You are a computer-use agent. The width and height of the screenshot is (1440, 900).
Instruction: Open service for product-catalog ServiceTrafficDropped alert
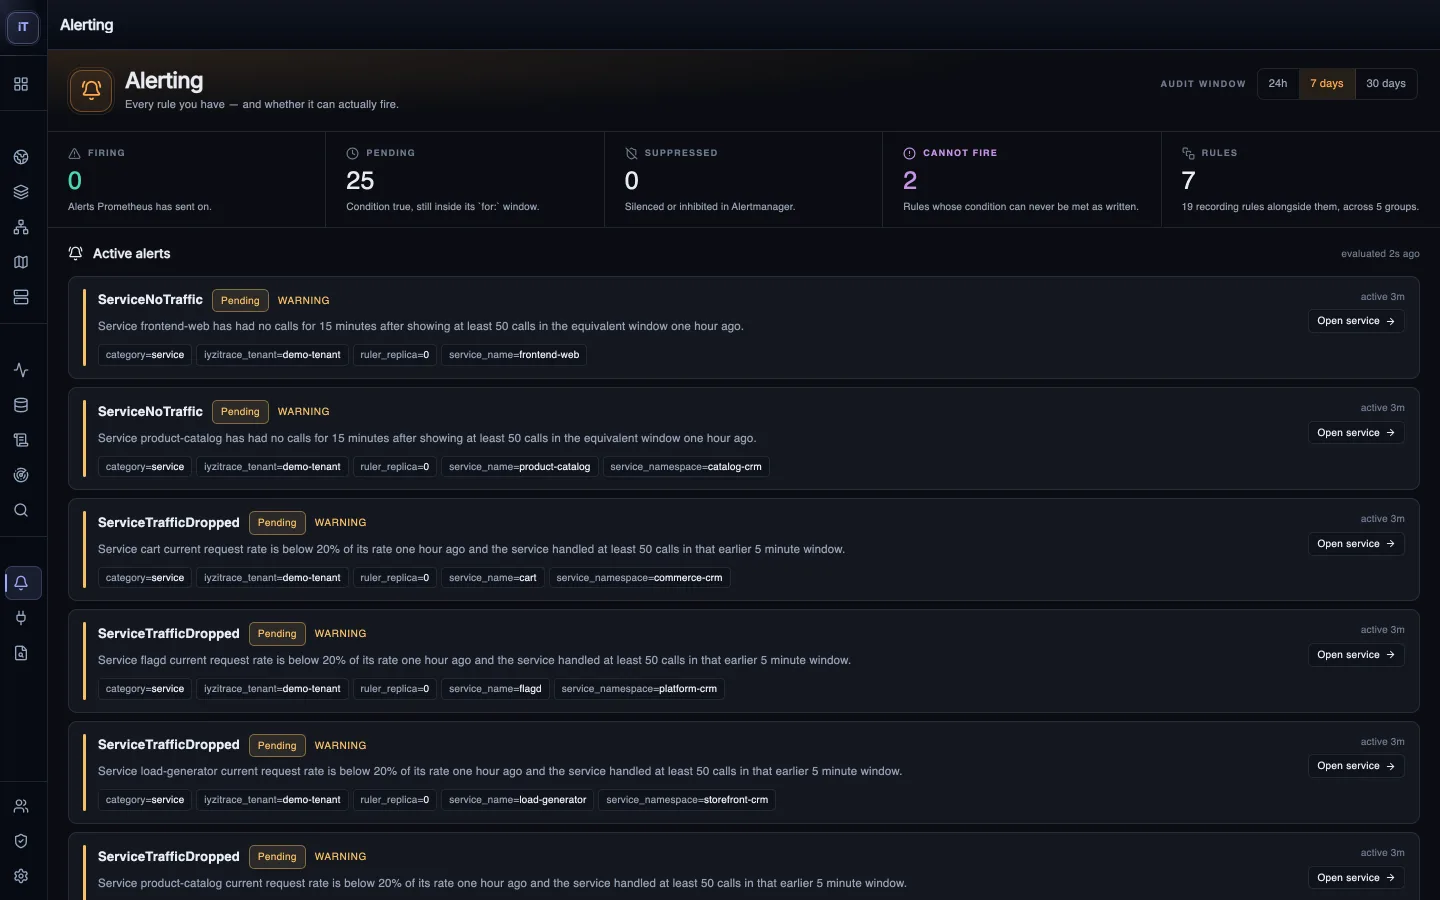[x=1356, y=878]
